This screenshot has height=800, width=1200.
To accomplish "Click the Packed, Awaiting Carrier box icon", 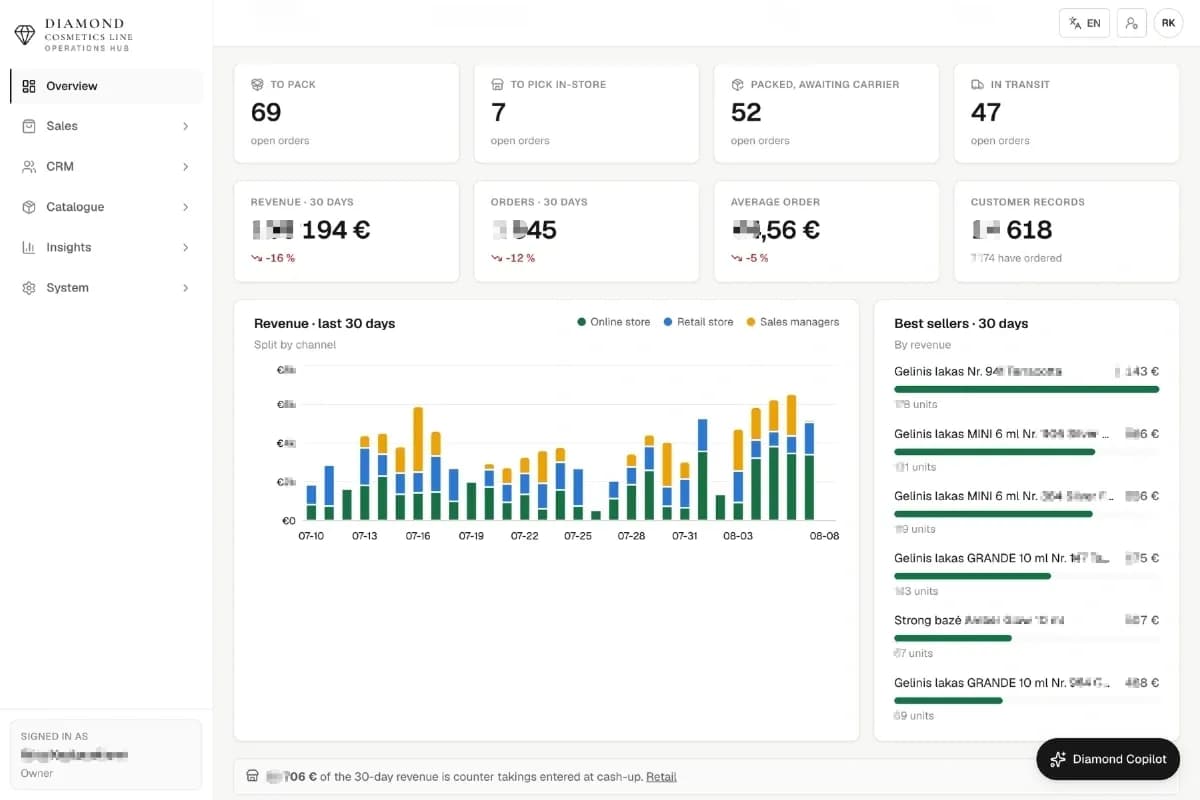I will 737,85.
